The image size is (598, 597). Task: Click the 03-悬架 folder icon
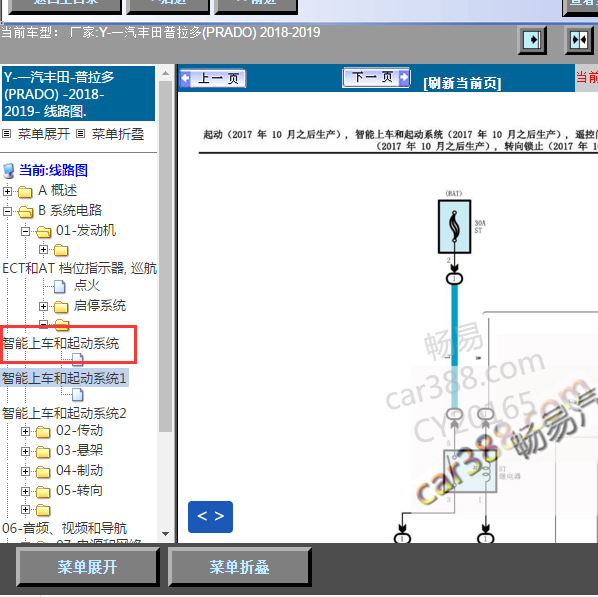[43, 452]
